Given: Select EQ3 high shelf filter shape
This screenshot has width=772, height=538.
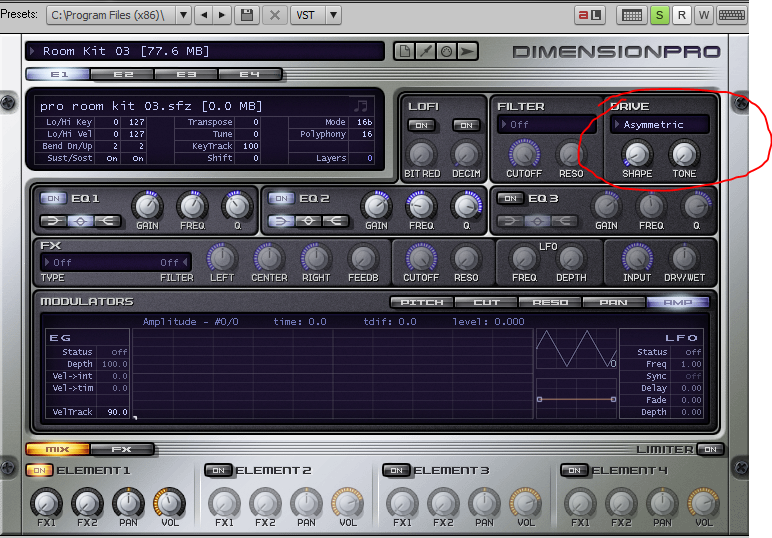Looking at the screenshot, I should (564, 221).
